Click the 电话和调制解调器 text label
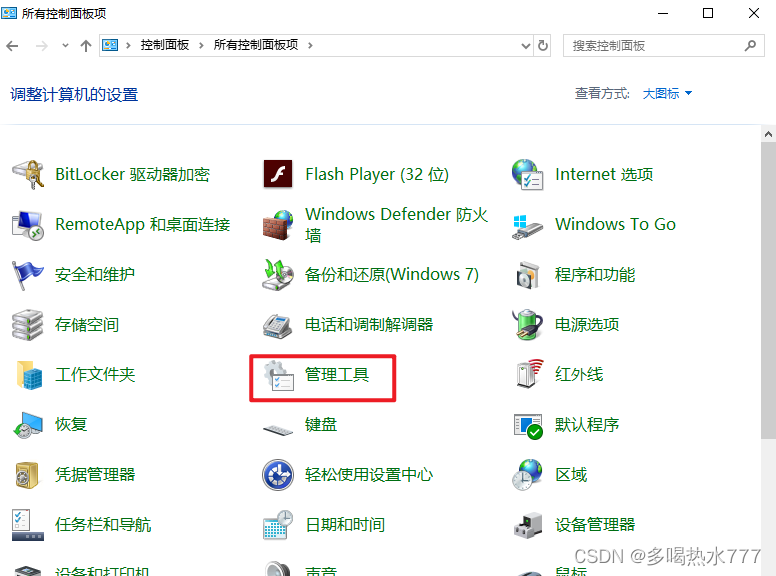Image resolution: width=776 pixels, height=576 pixels. pos(369,325)
